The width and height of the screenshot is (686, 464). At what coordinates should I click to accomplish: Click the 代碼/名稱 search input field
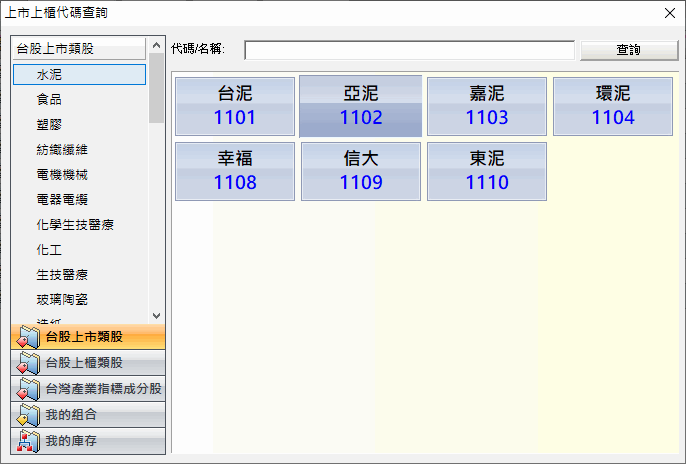pos(409,50)
